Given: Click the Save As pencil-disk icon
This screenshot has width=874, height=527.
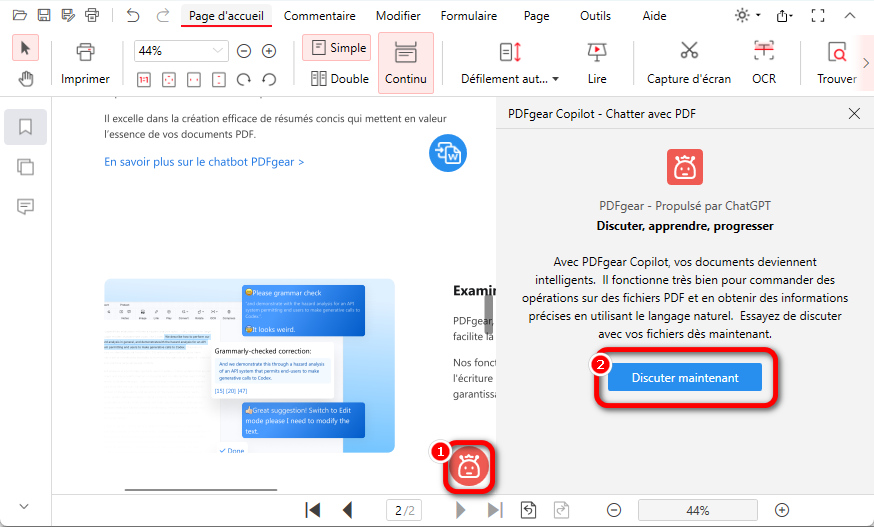Looking at the screenshot, I should 68,15.
